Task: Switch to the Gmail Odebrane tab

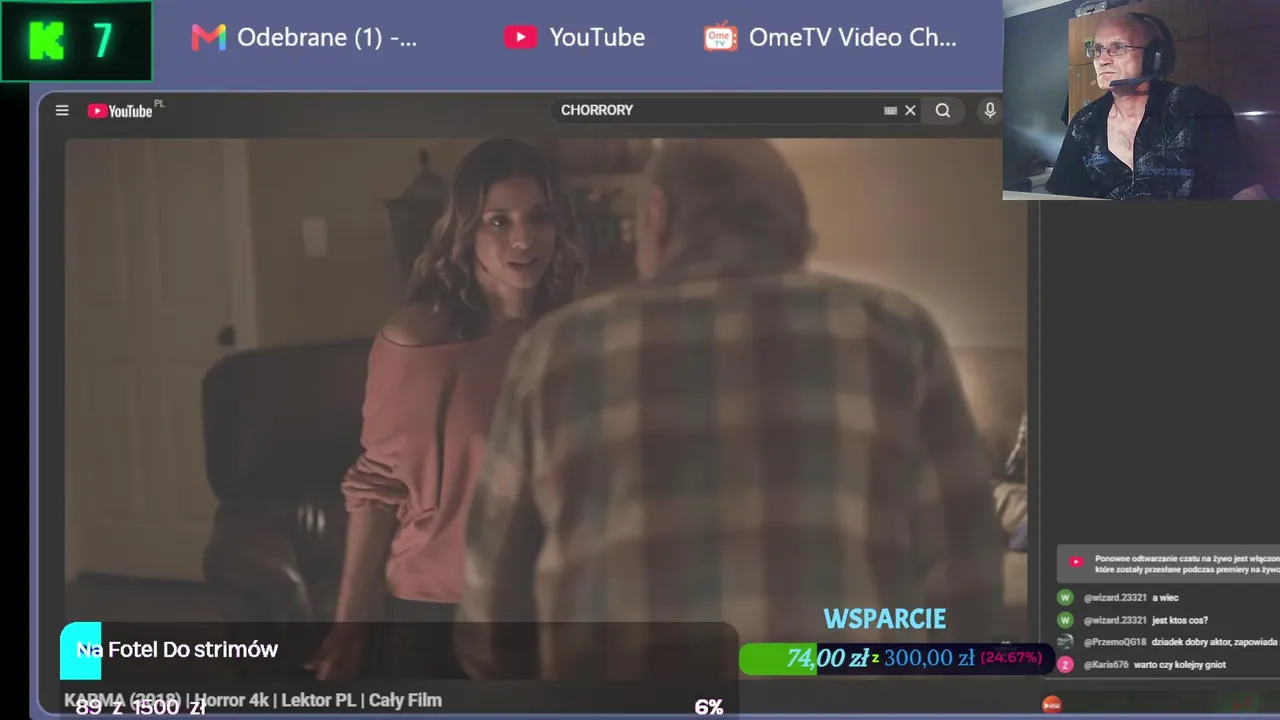Action: (x=303, y=38)
